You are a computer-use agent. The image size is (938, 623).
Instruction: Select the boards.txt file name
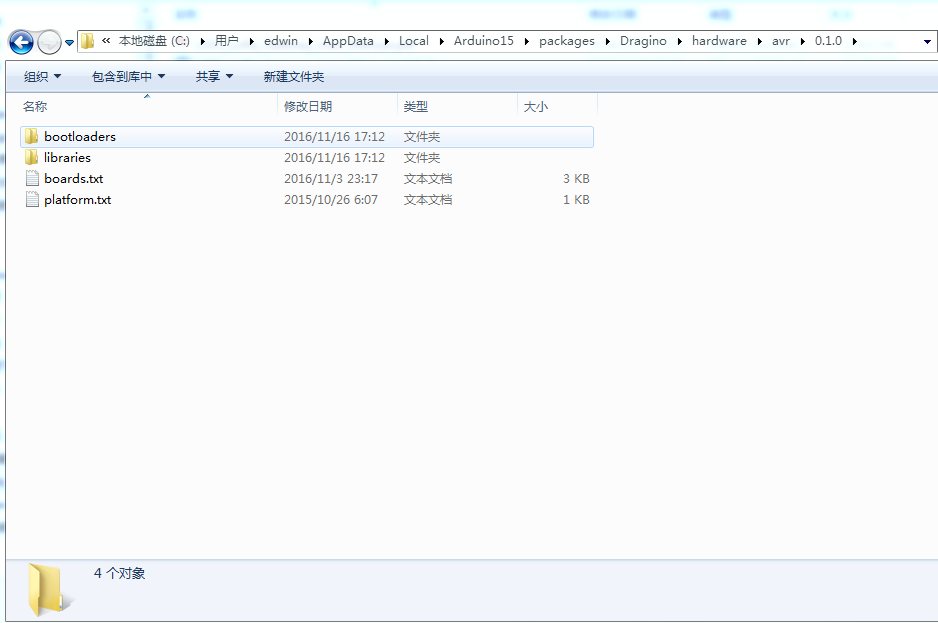(74, 178)
